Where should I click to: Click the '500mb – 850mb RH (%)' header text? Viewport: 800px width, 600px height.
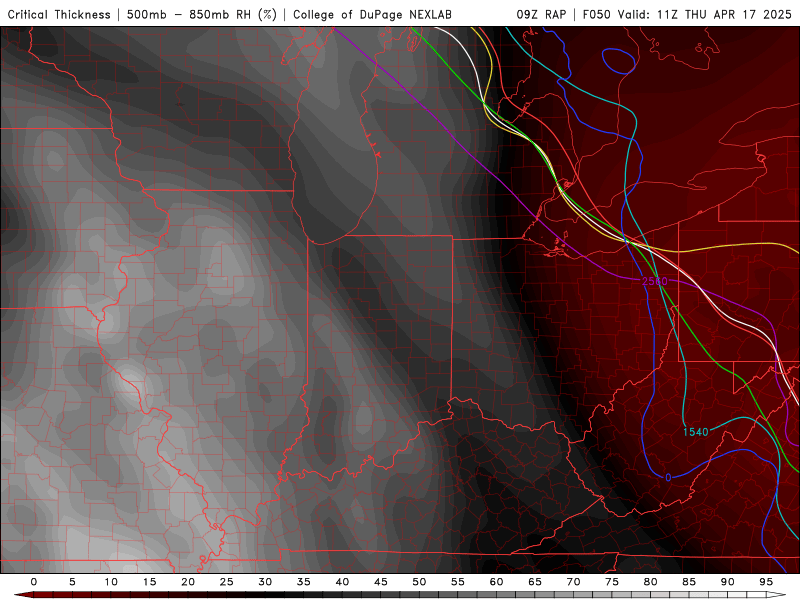pos(202,14)
